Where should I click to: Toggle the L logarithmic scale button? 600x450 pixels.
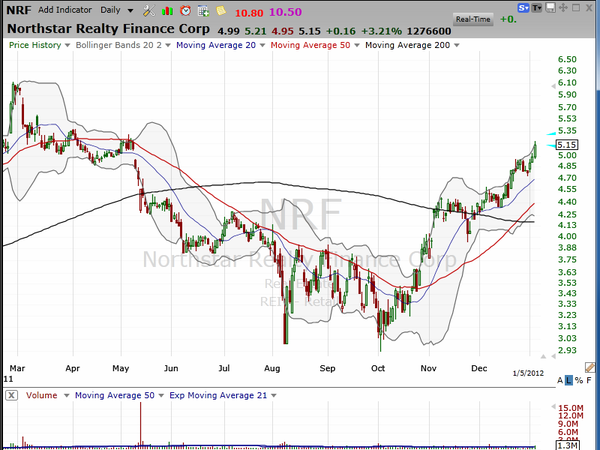point(569,380)
